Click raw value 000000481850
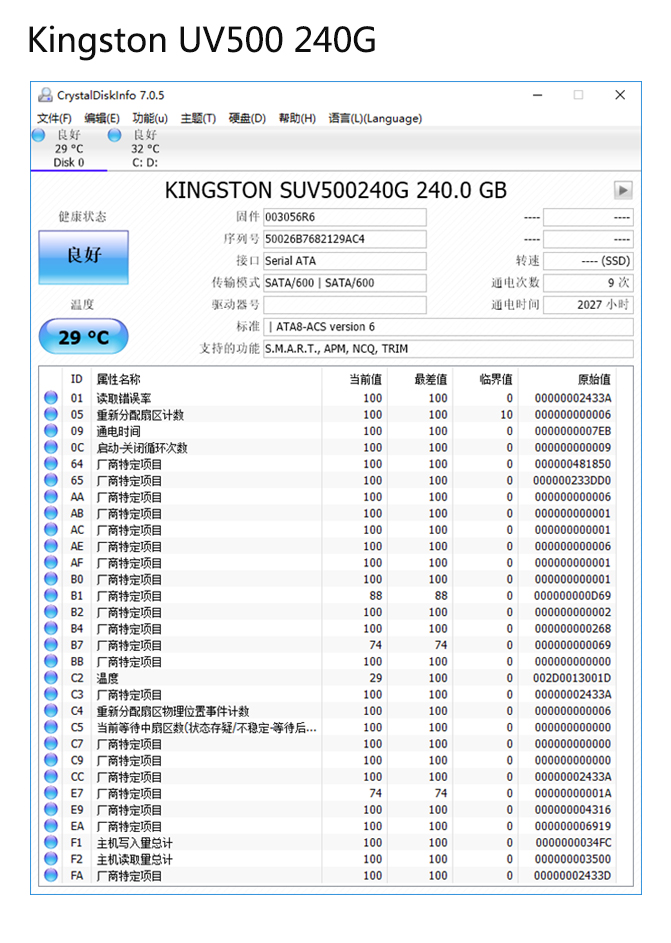Screen dimensions: 671x943 (572, 464)
